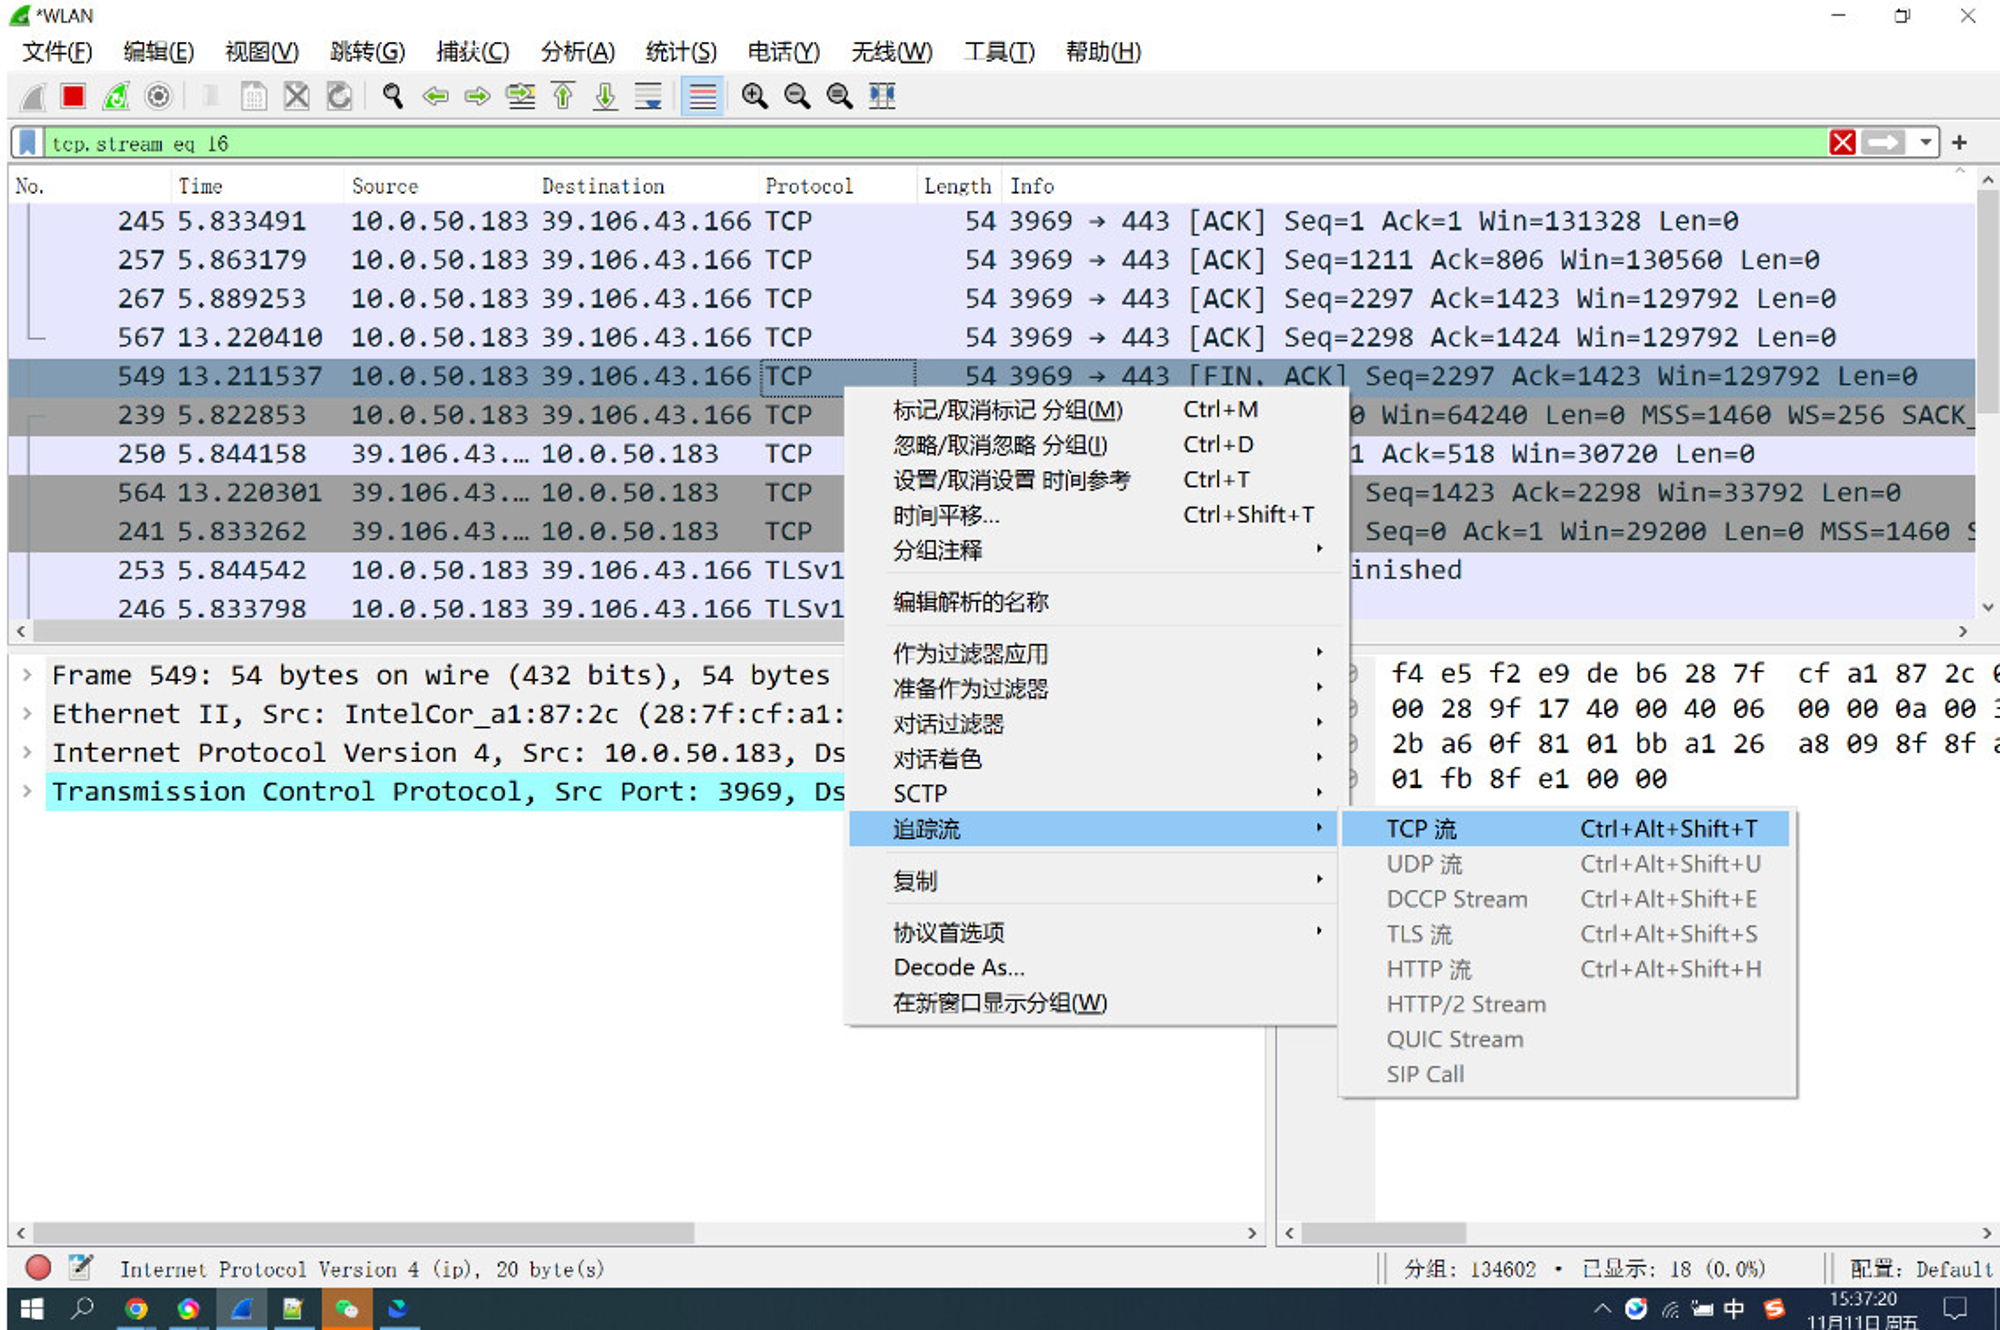Screen dimensions: 2000x1330
Task: Expand the Frame 549 tree row
Action: [x=27, y=675]
